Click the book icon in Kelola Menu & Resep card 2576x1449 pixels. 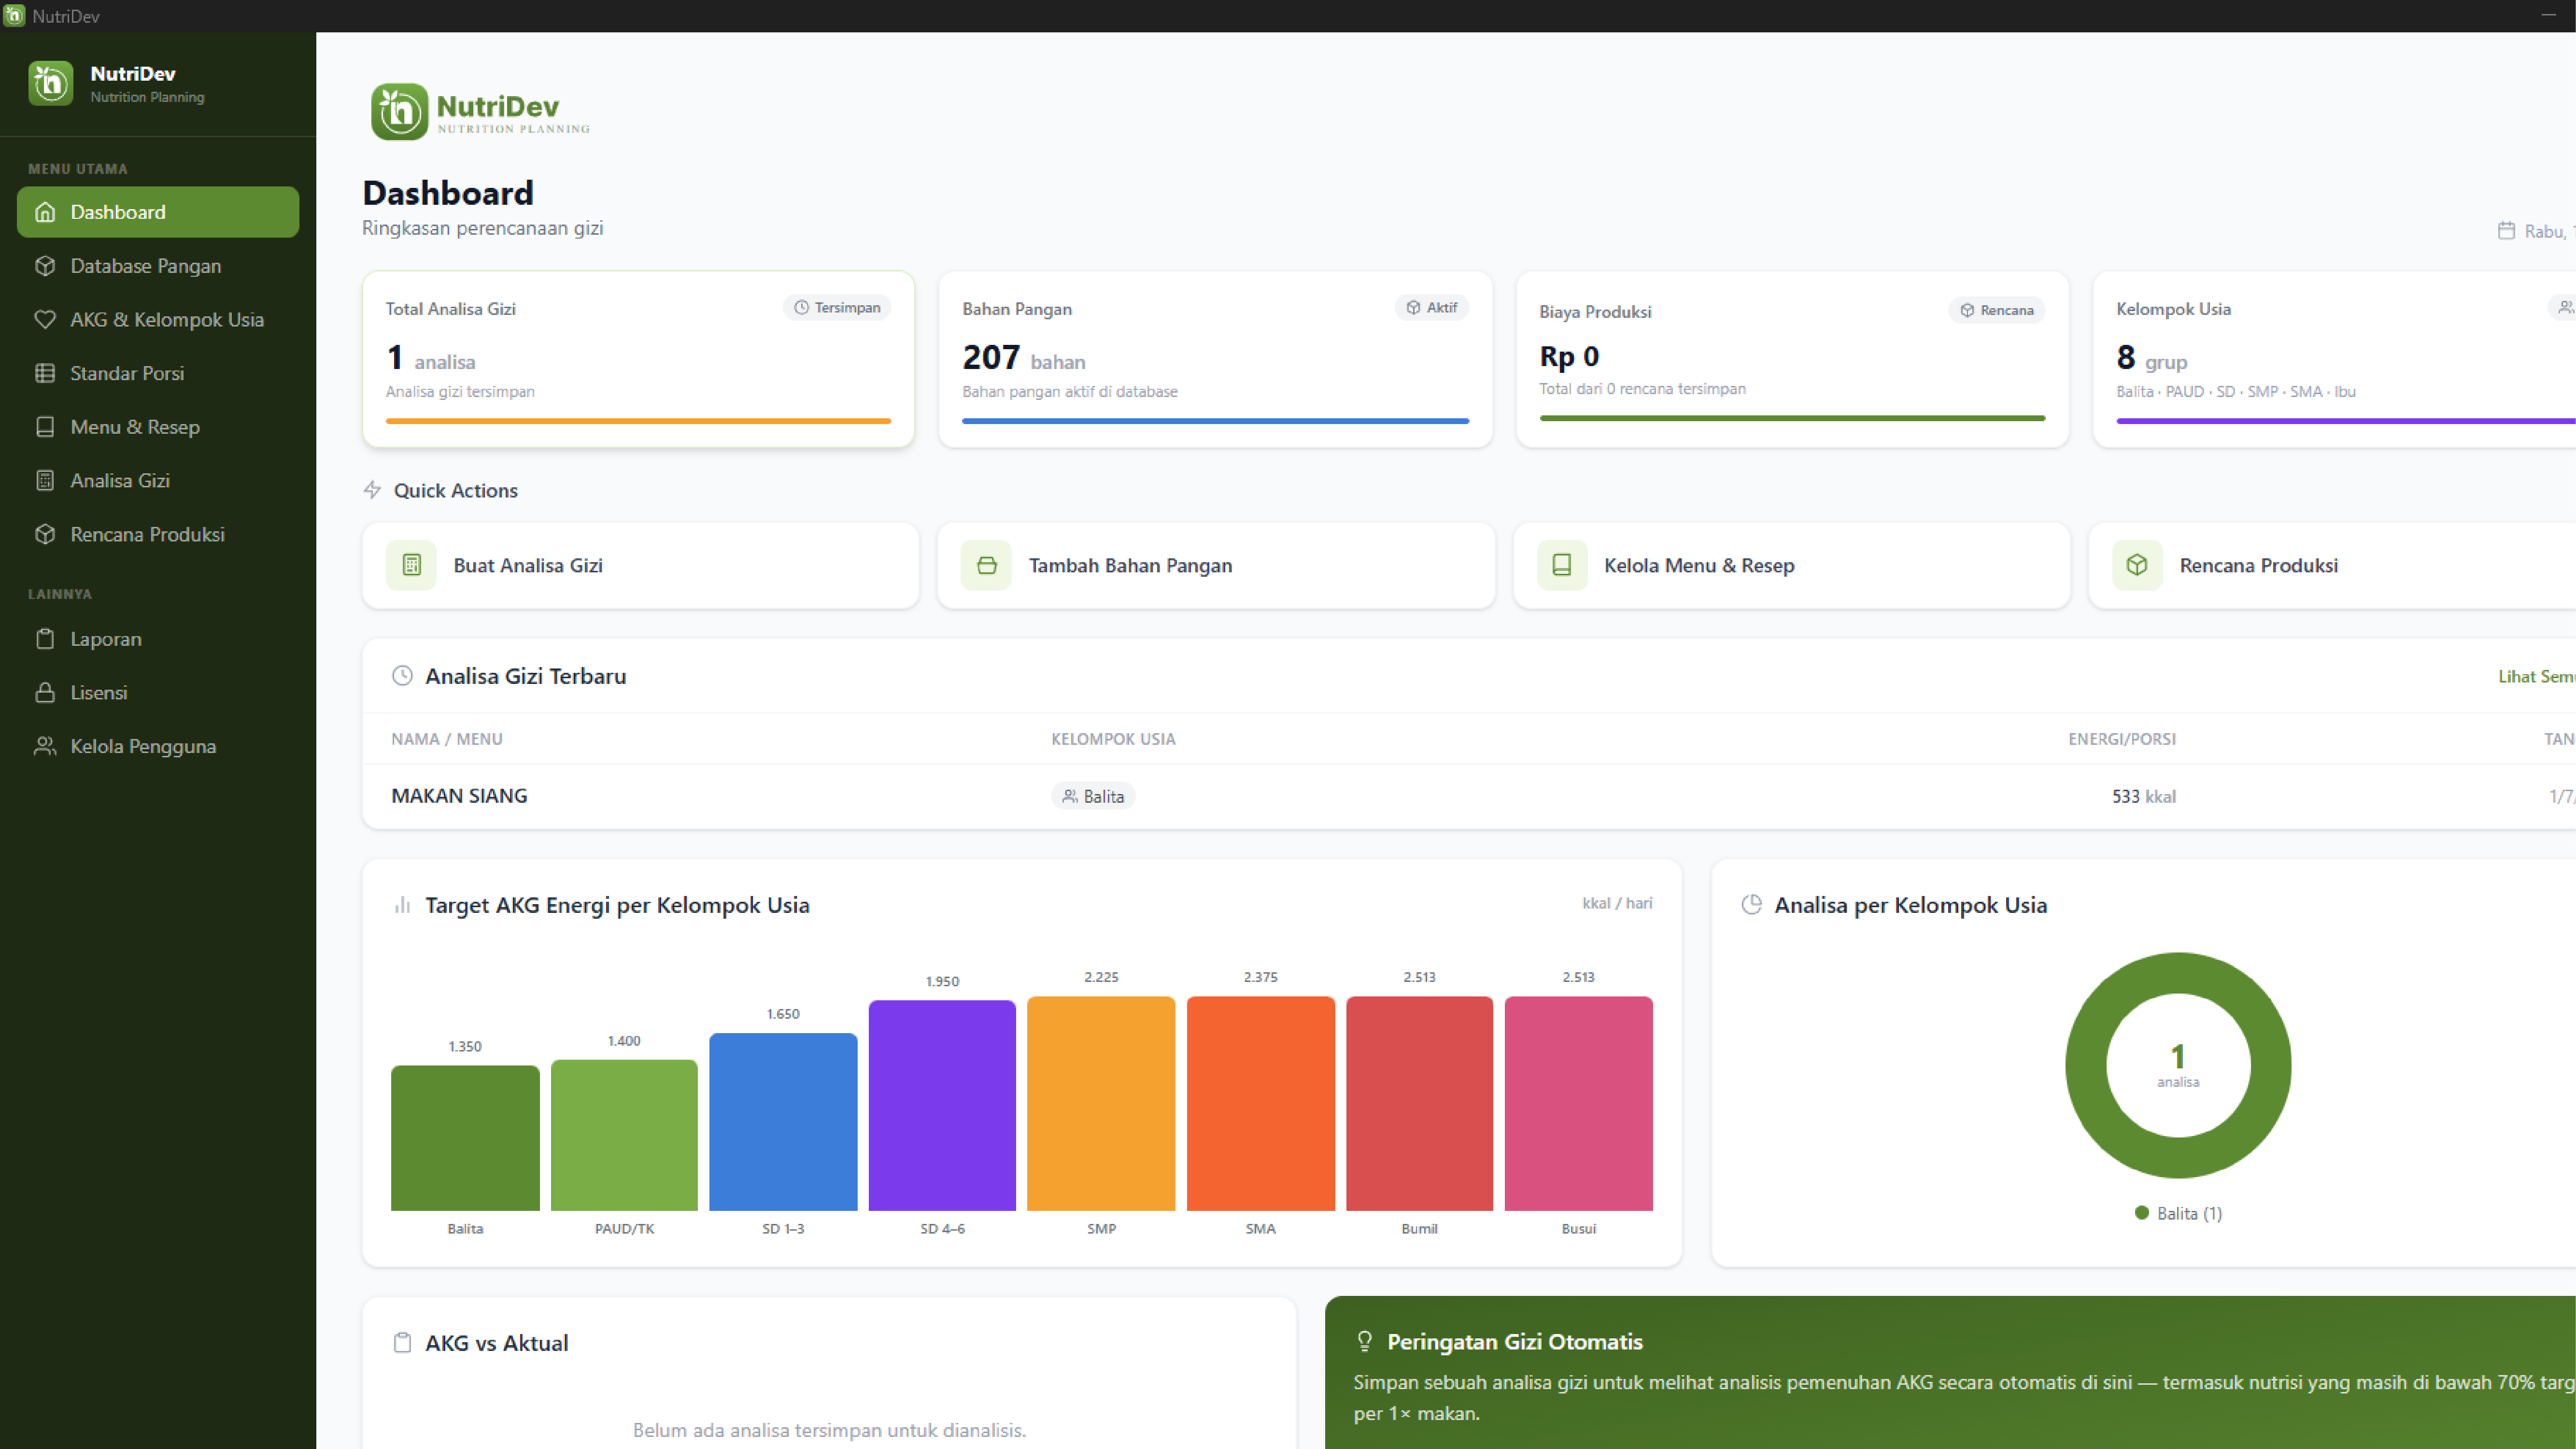point(1562,565)
